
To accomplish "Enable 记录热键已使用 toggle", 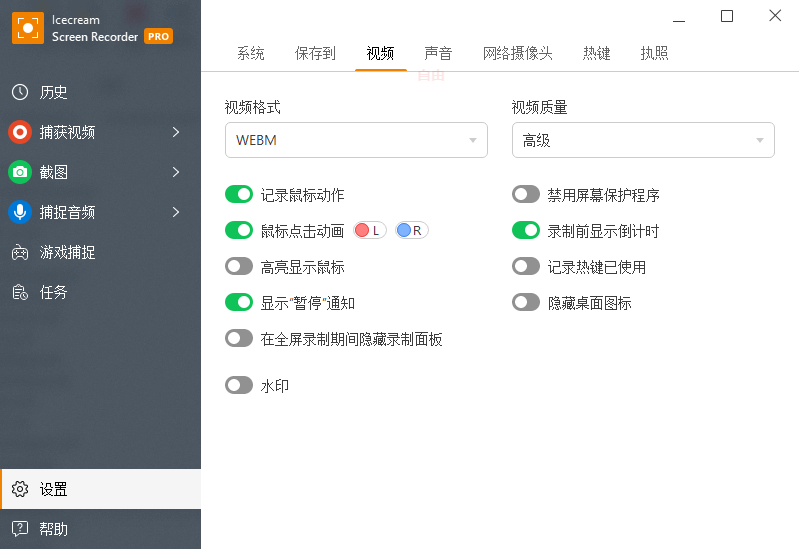I will tap(526, 266).
